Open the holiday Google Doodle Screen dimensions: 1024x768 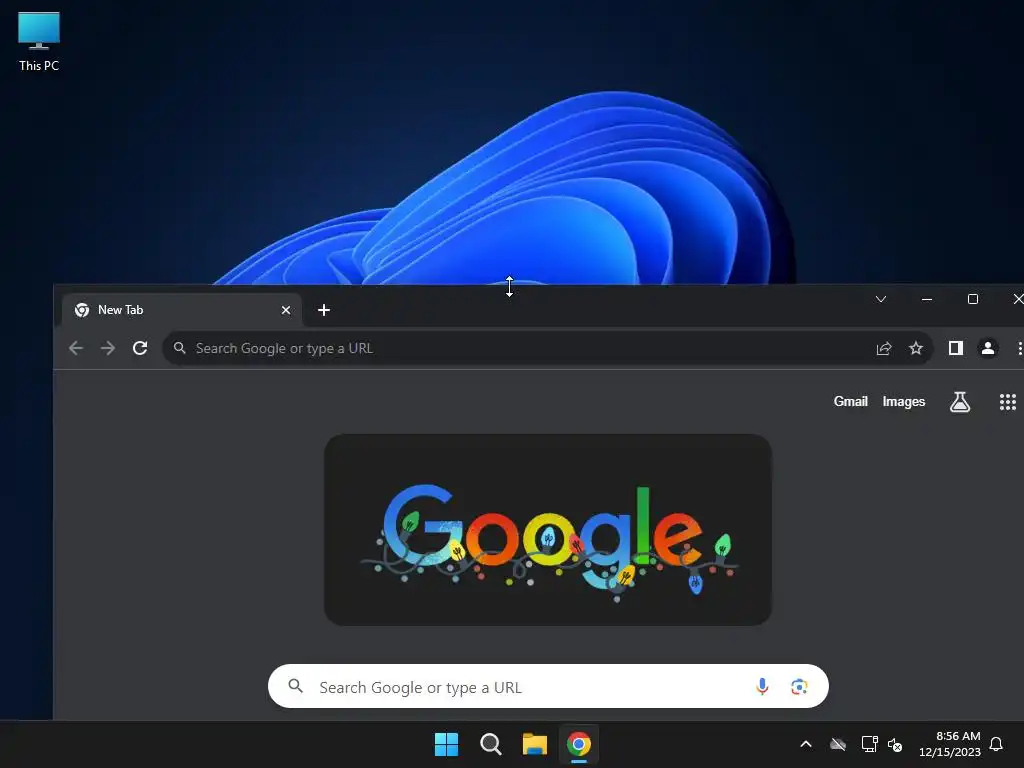[x=548, y=530]
